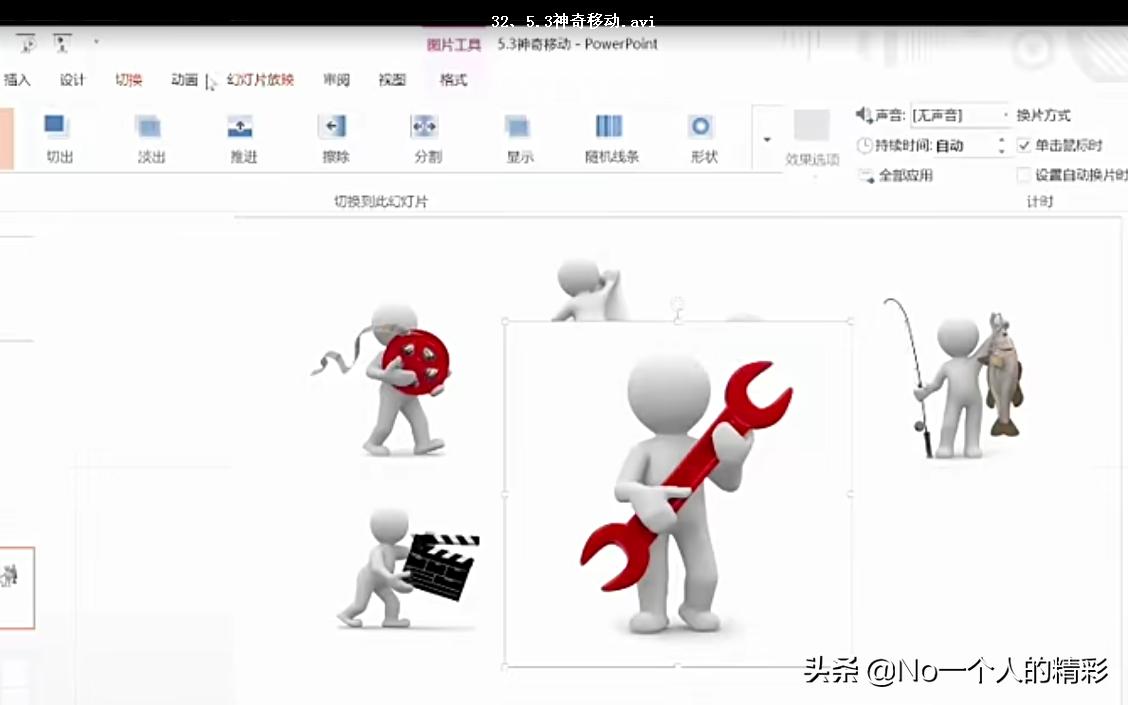Switch to the 动画 (Animations) ribbon tab
Viewport: 1128px width, 705px height.
(184, 80)
